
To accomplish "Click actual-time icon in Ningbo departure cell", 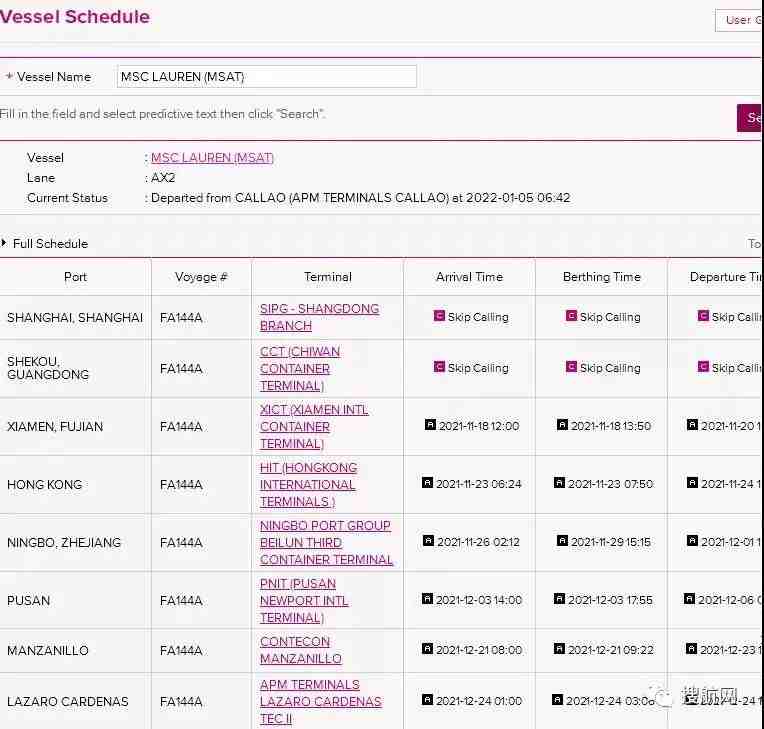I will pos(692,540).
